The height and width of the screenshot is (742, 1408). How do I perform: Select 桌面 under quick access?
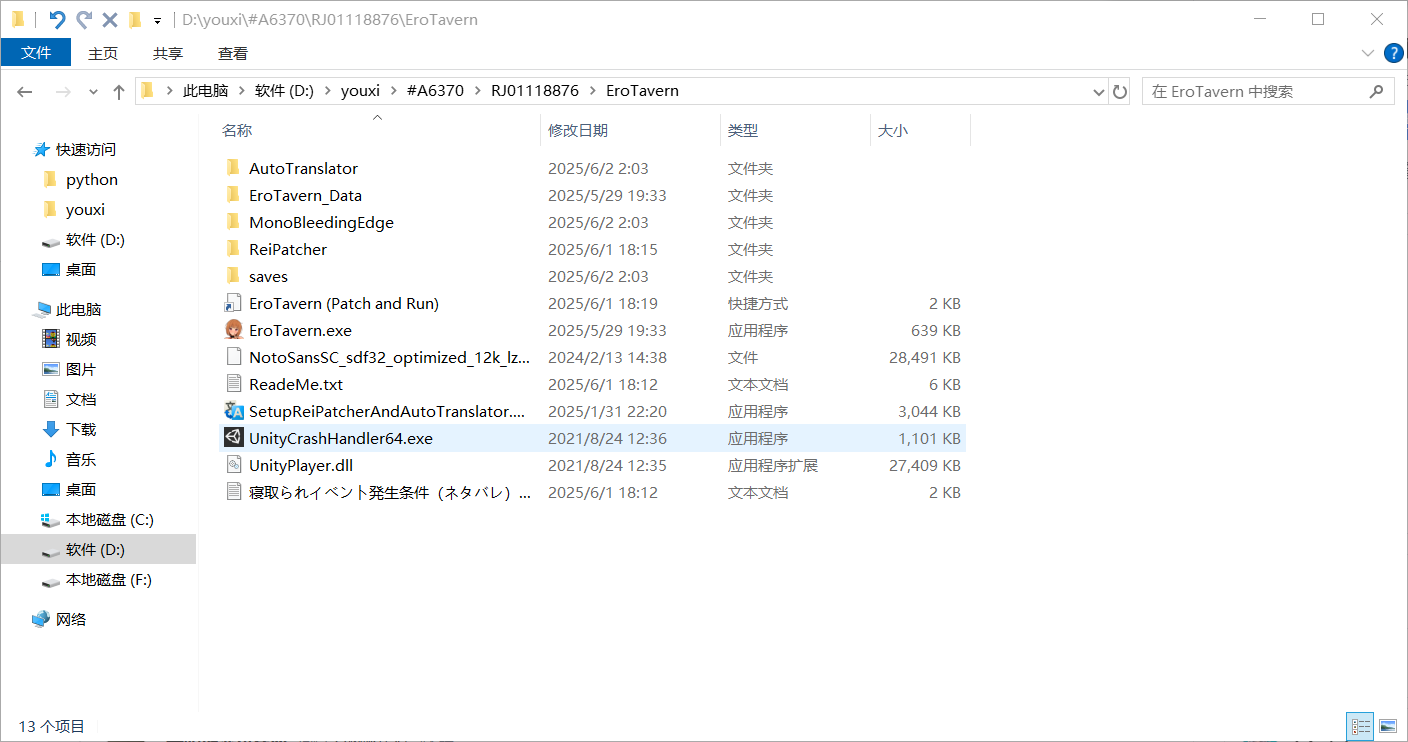[x=81, y=270]
